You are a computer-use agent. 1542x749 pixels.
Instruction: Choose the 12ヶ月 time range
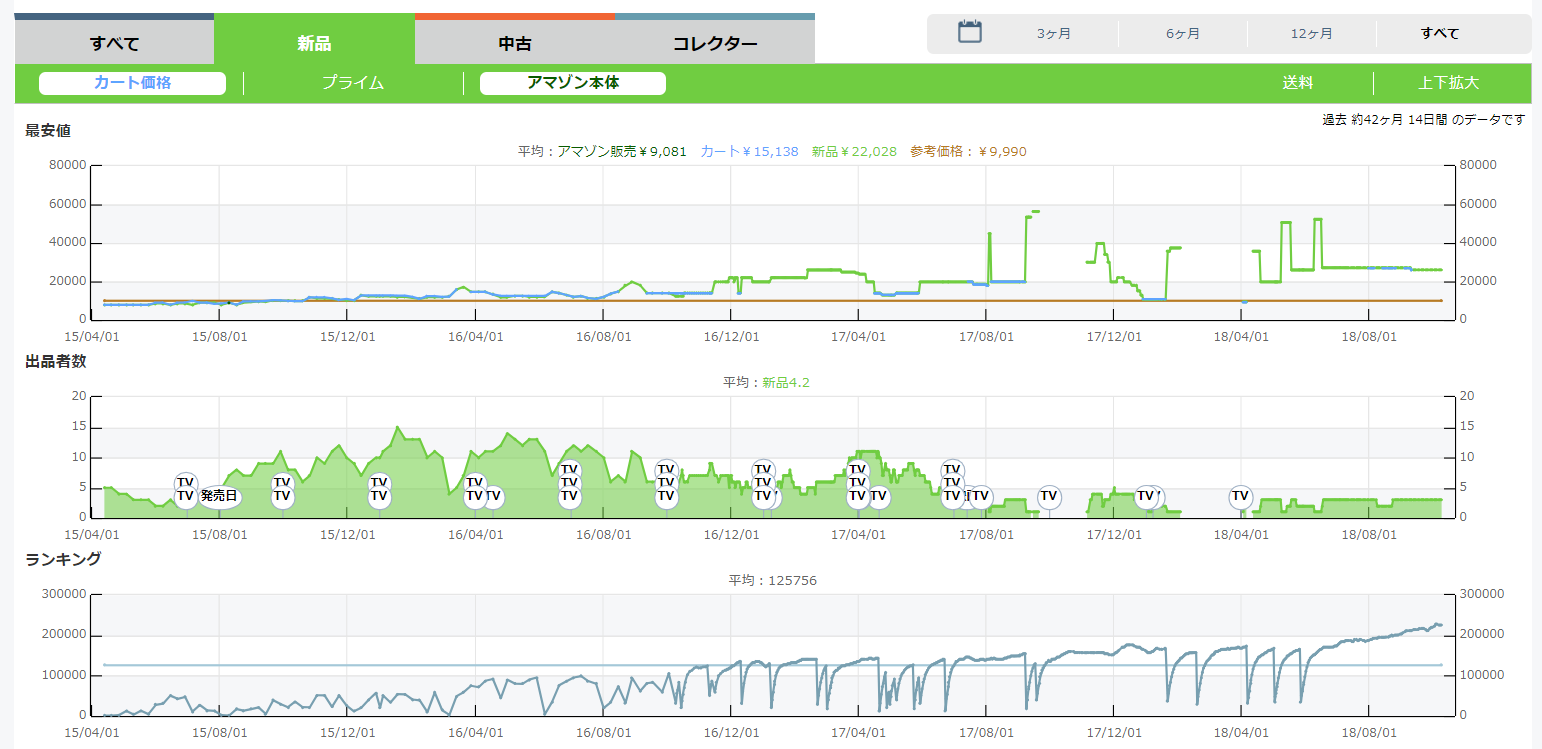[1311, 34]
